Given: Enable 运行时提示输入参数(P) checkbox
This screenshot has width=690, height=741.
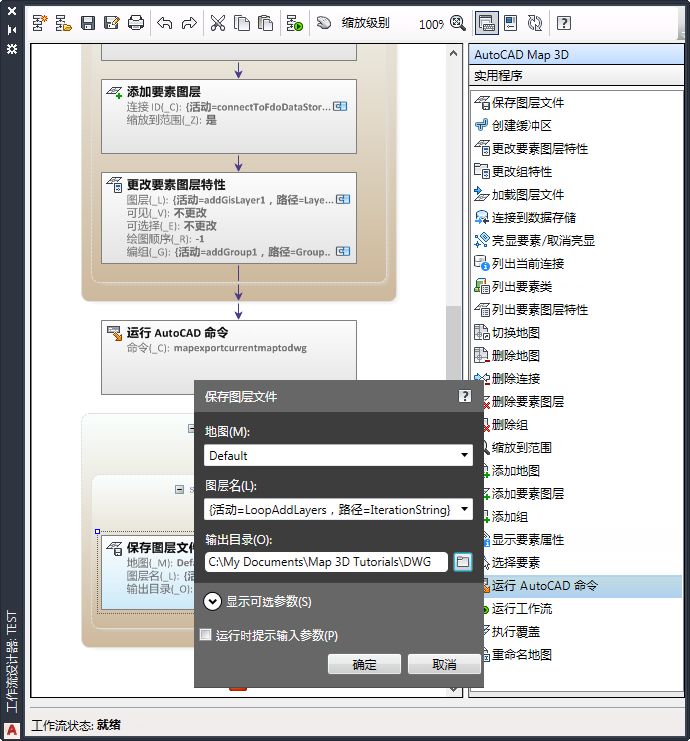Looking at the screenshot, I should tap(206, 634).
